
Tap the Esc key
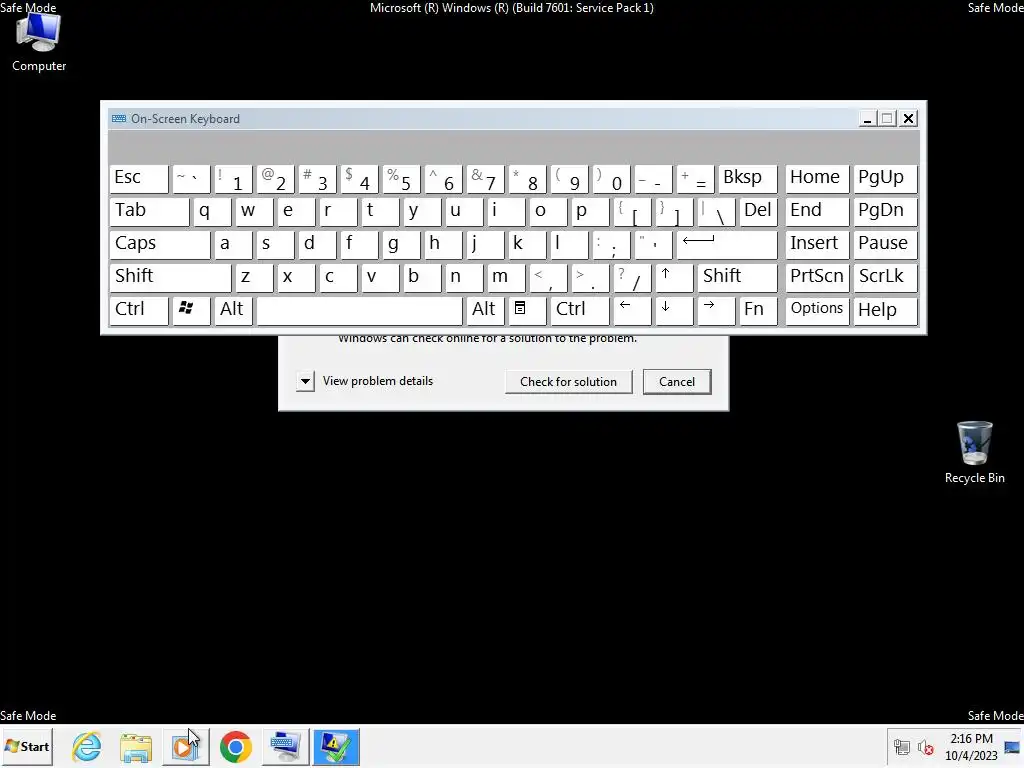pos(138,178)
